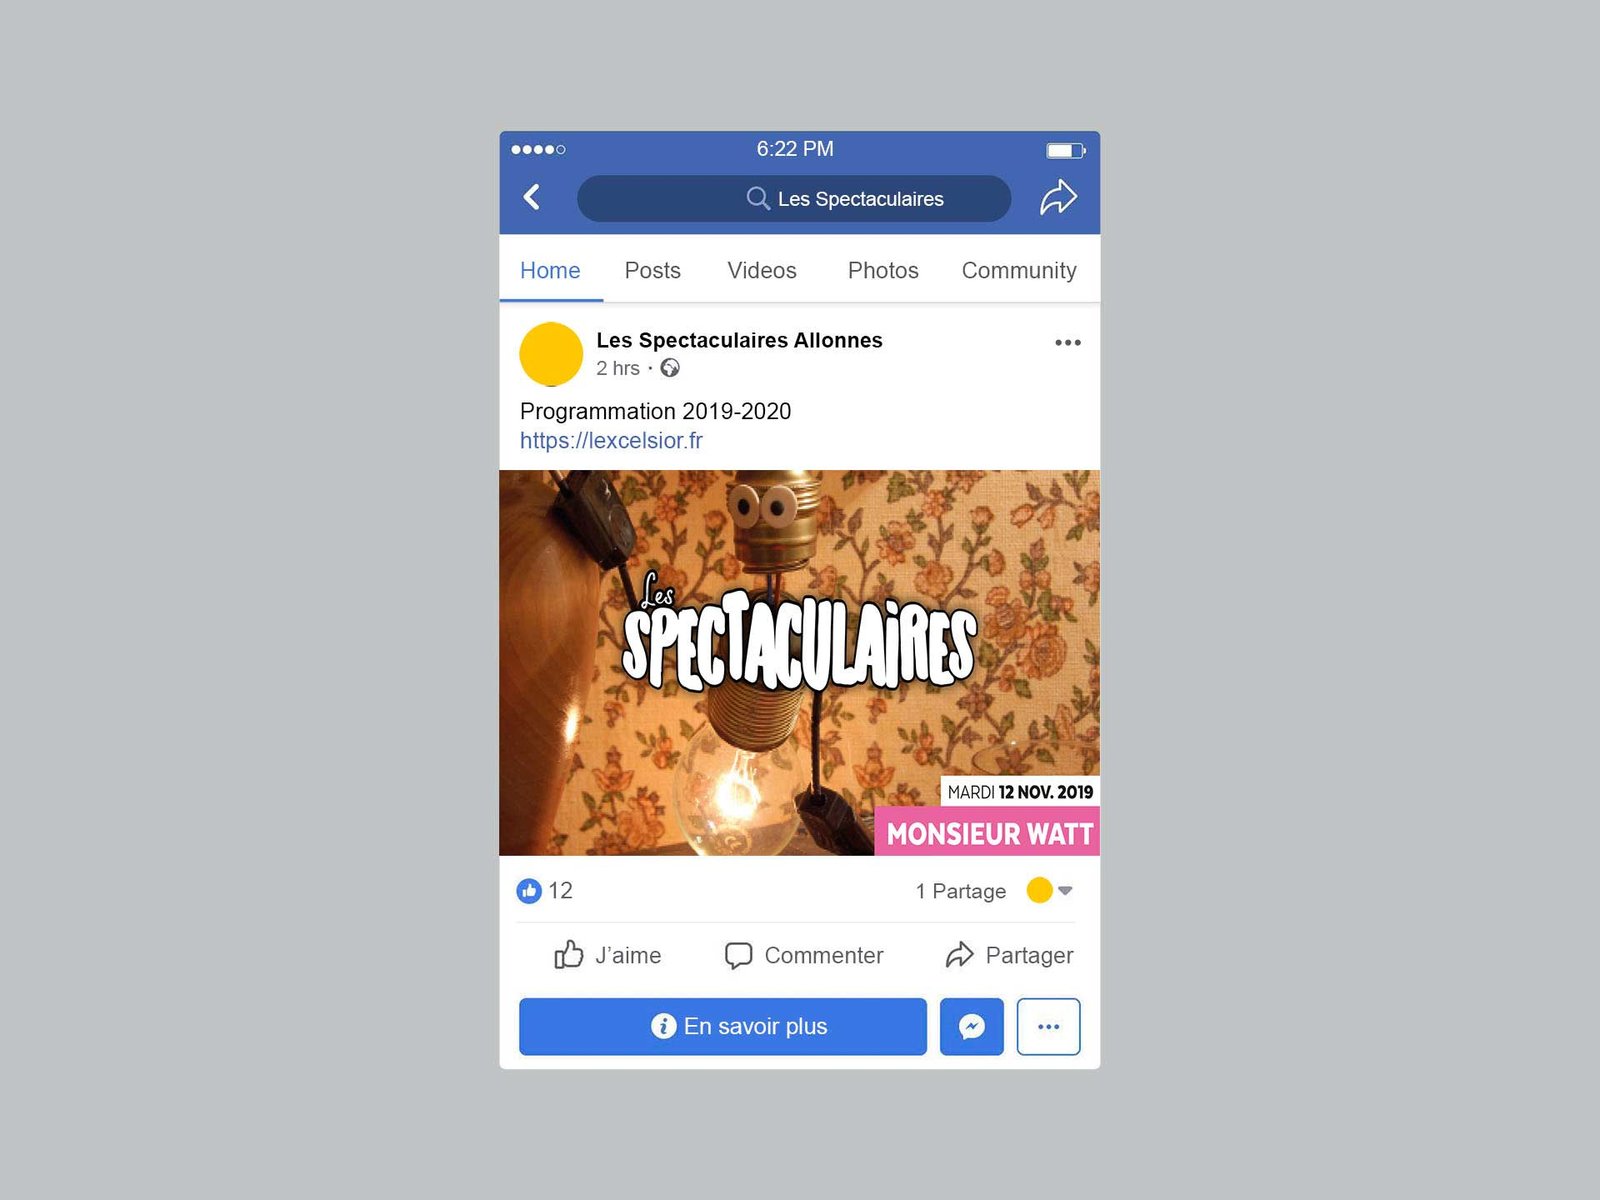The image size is (1600, 1200).
Task: Open the post options three-dot menu
Action: click(1068, 342)
